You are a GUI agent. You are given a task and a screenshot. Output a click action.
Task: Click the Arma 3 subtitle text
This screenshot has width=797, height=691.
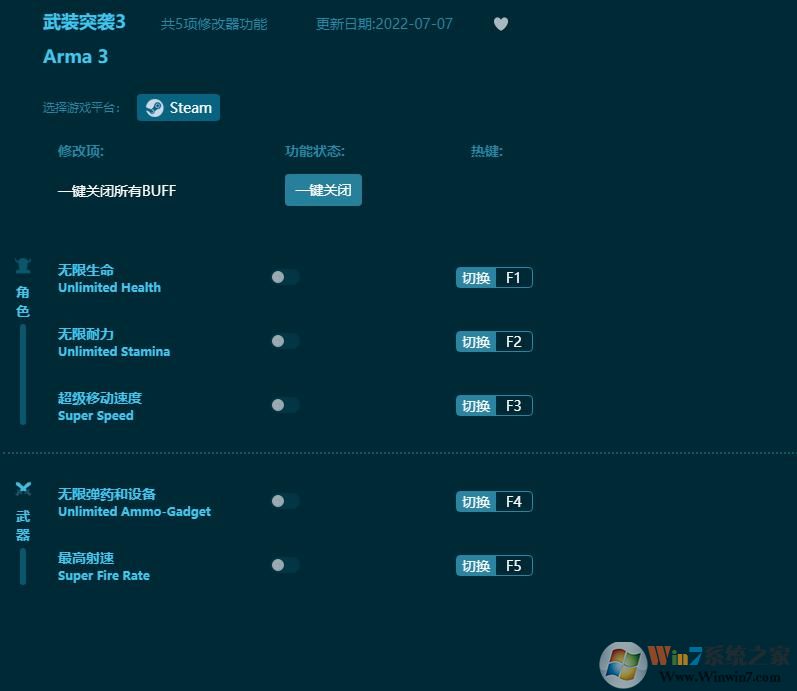coord(75,56)
